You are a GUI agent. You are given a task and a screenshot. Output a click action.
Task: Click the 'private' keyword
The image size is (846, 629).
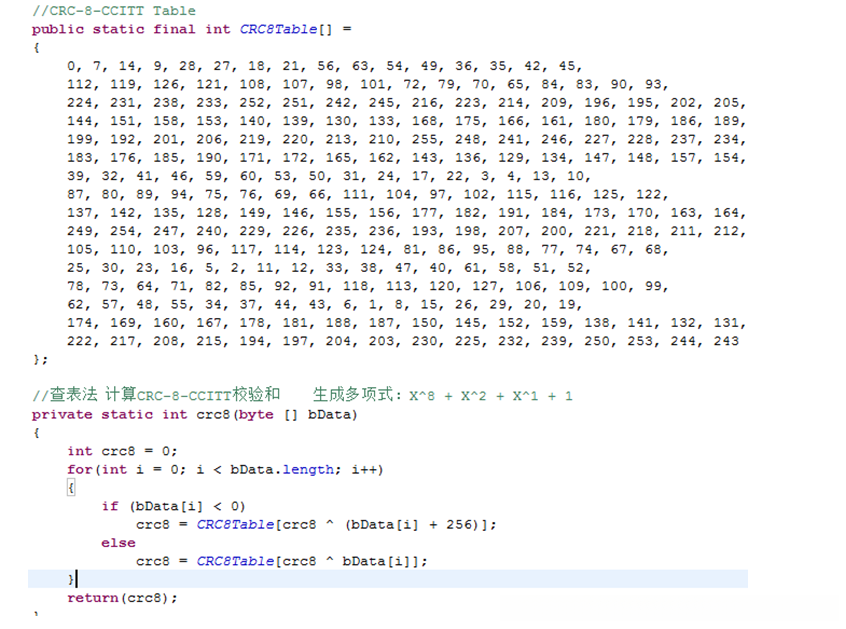click(x=62, y=414)
